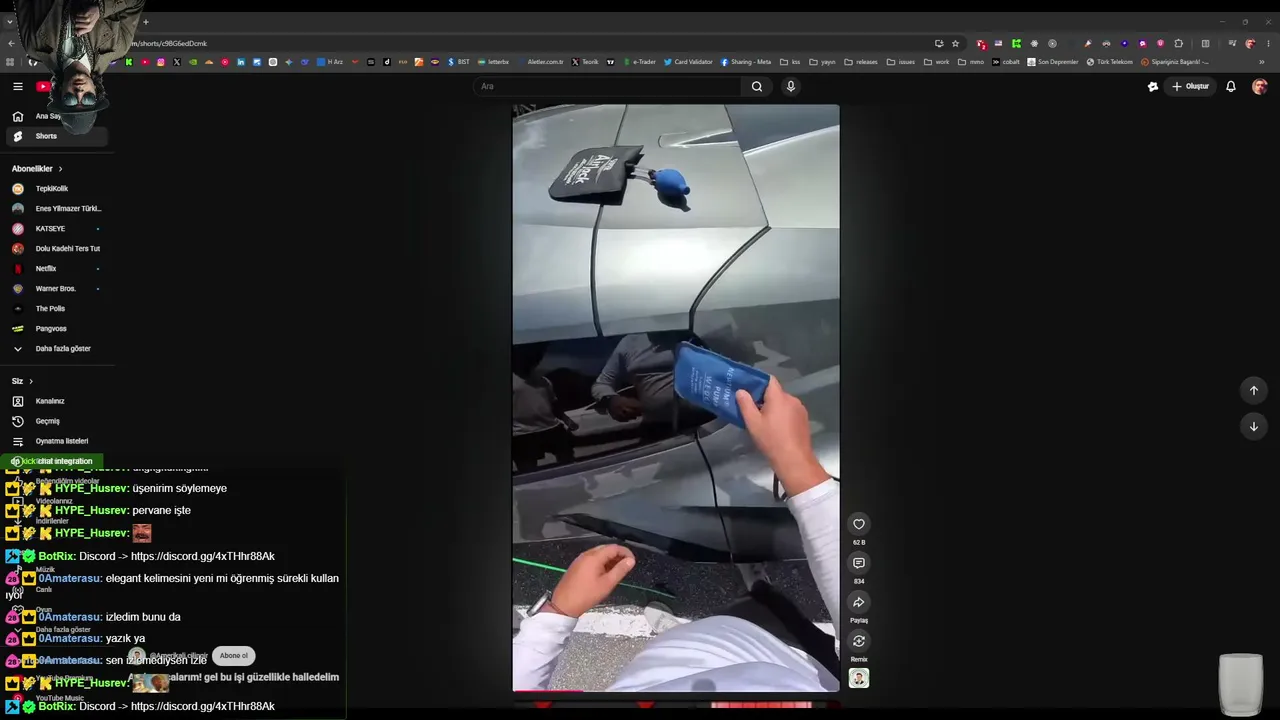Click the Oluştur create button
This screenshot has height=720, width=1280.
tap(1190, 87)
